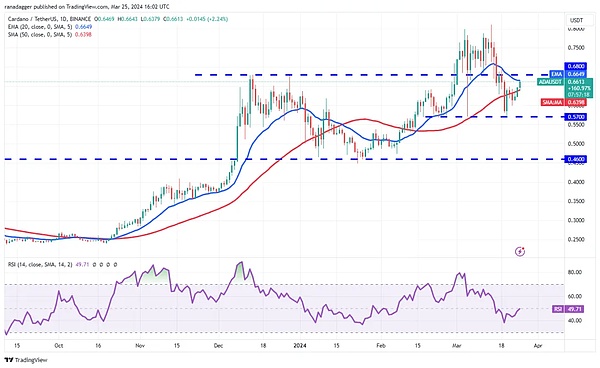
Task: Click the TradingView logo at the bottom
Action: 26,360
